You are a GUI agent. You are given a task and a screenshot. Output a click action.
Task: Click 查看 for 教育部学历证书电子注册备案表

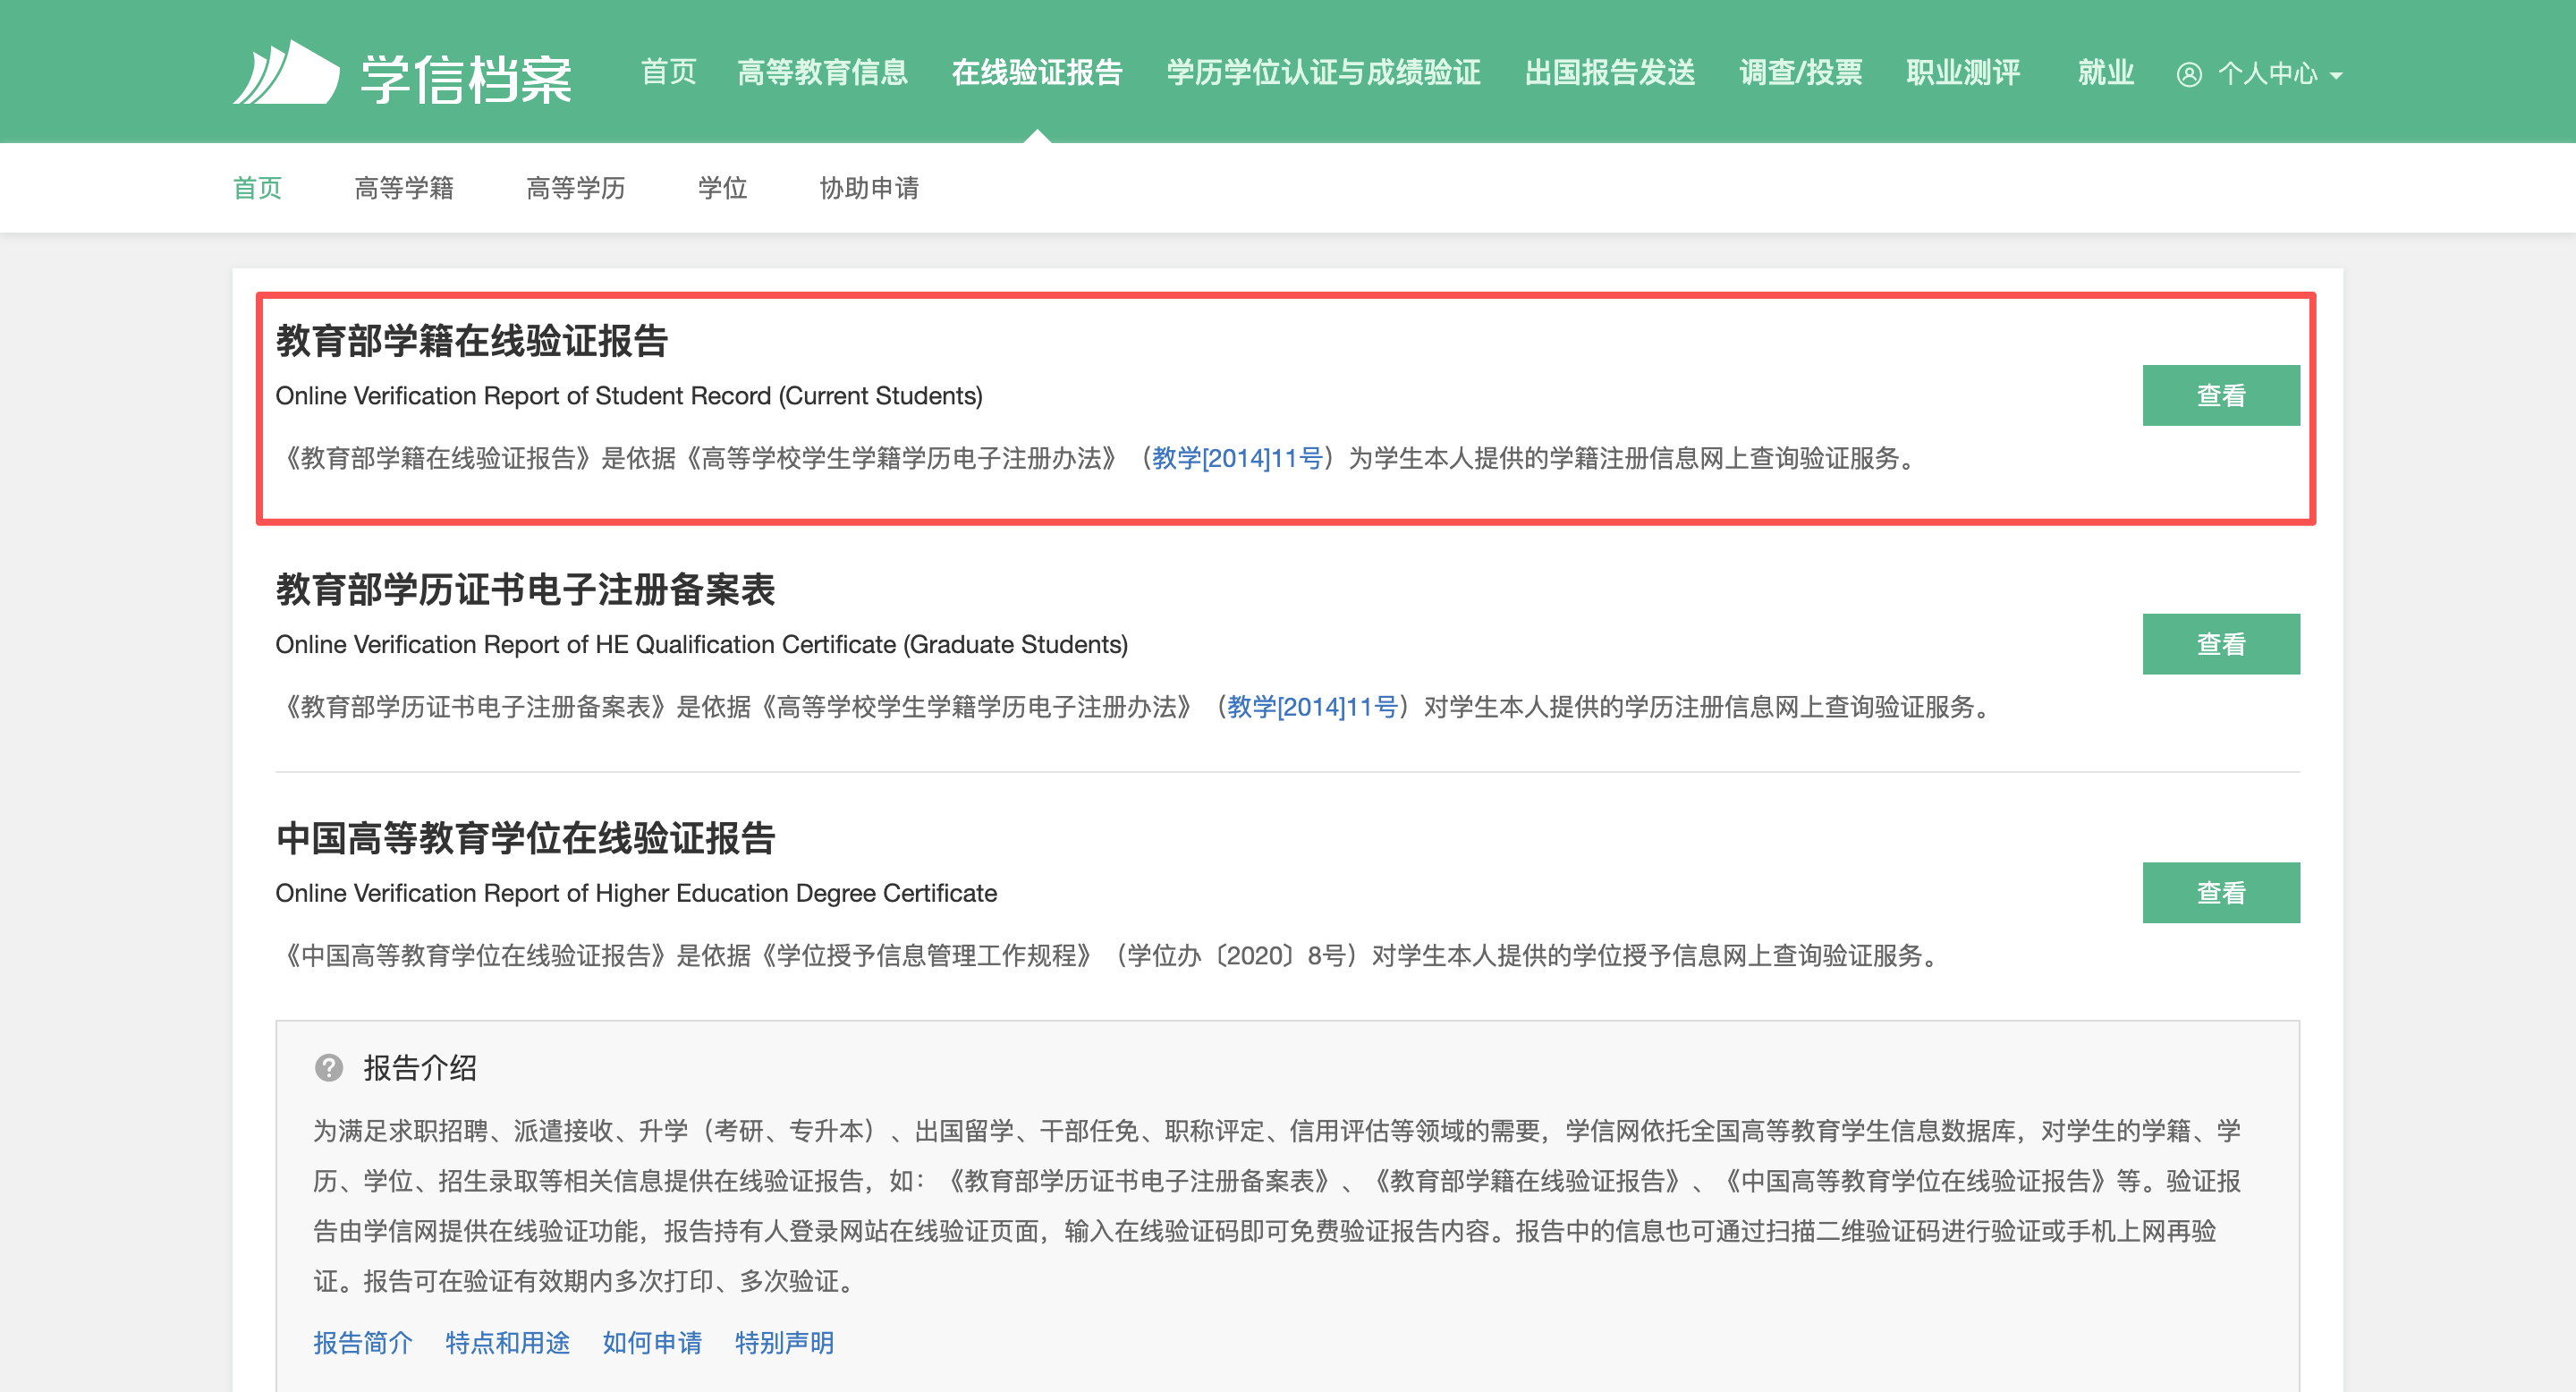tap(2220, 644)
